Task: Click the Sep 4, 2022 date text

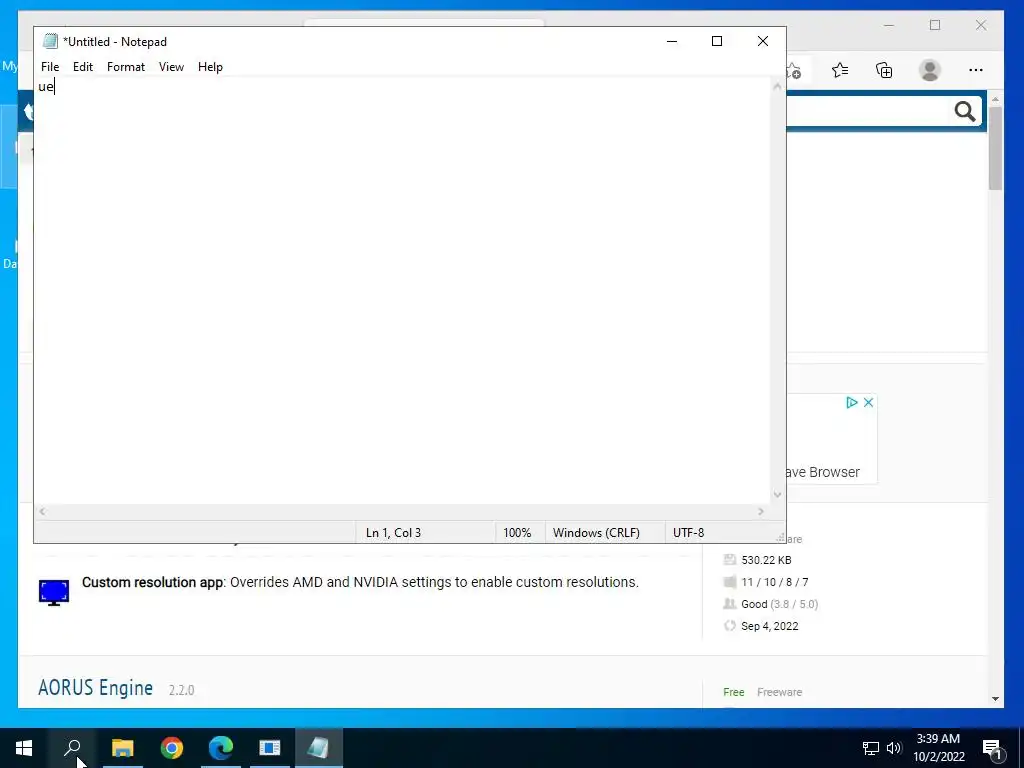Action: pos(769,626)
